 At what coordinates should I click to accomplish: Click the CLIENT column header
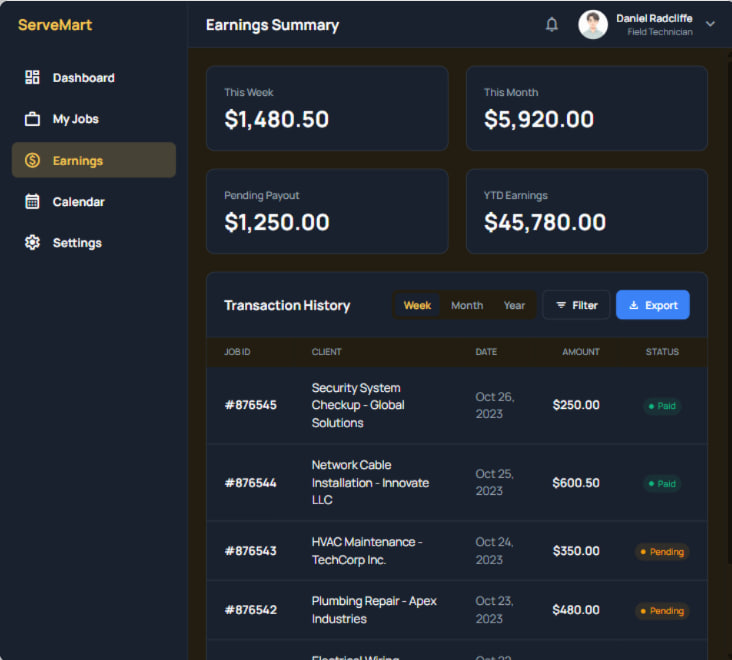pyautogui.click(x=326, y=351)
